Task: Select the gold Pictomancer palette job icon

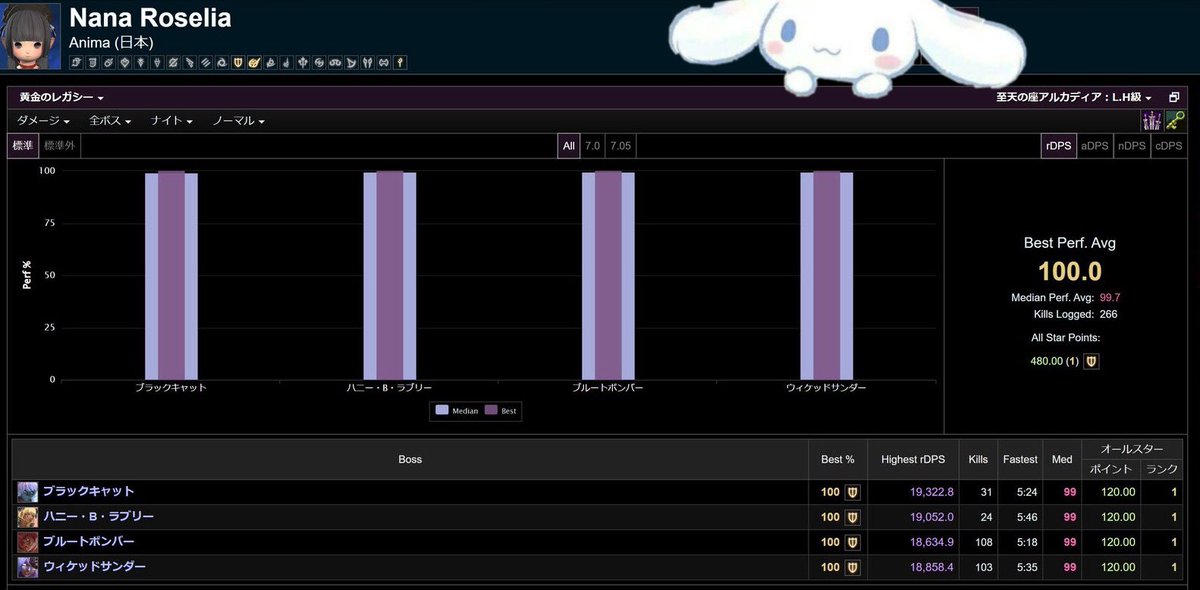Action: [254, 62]
